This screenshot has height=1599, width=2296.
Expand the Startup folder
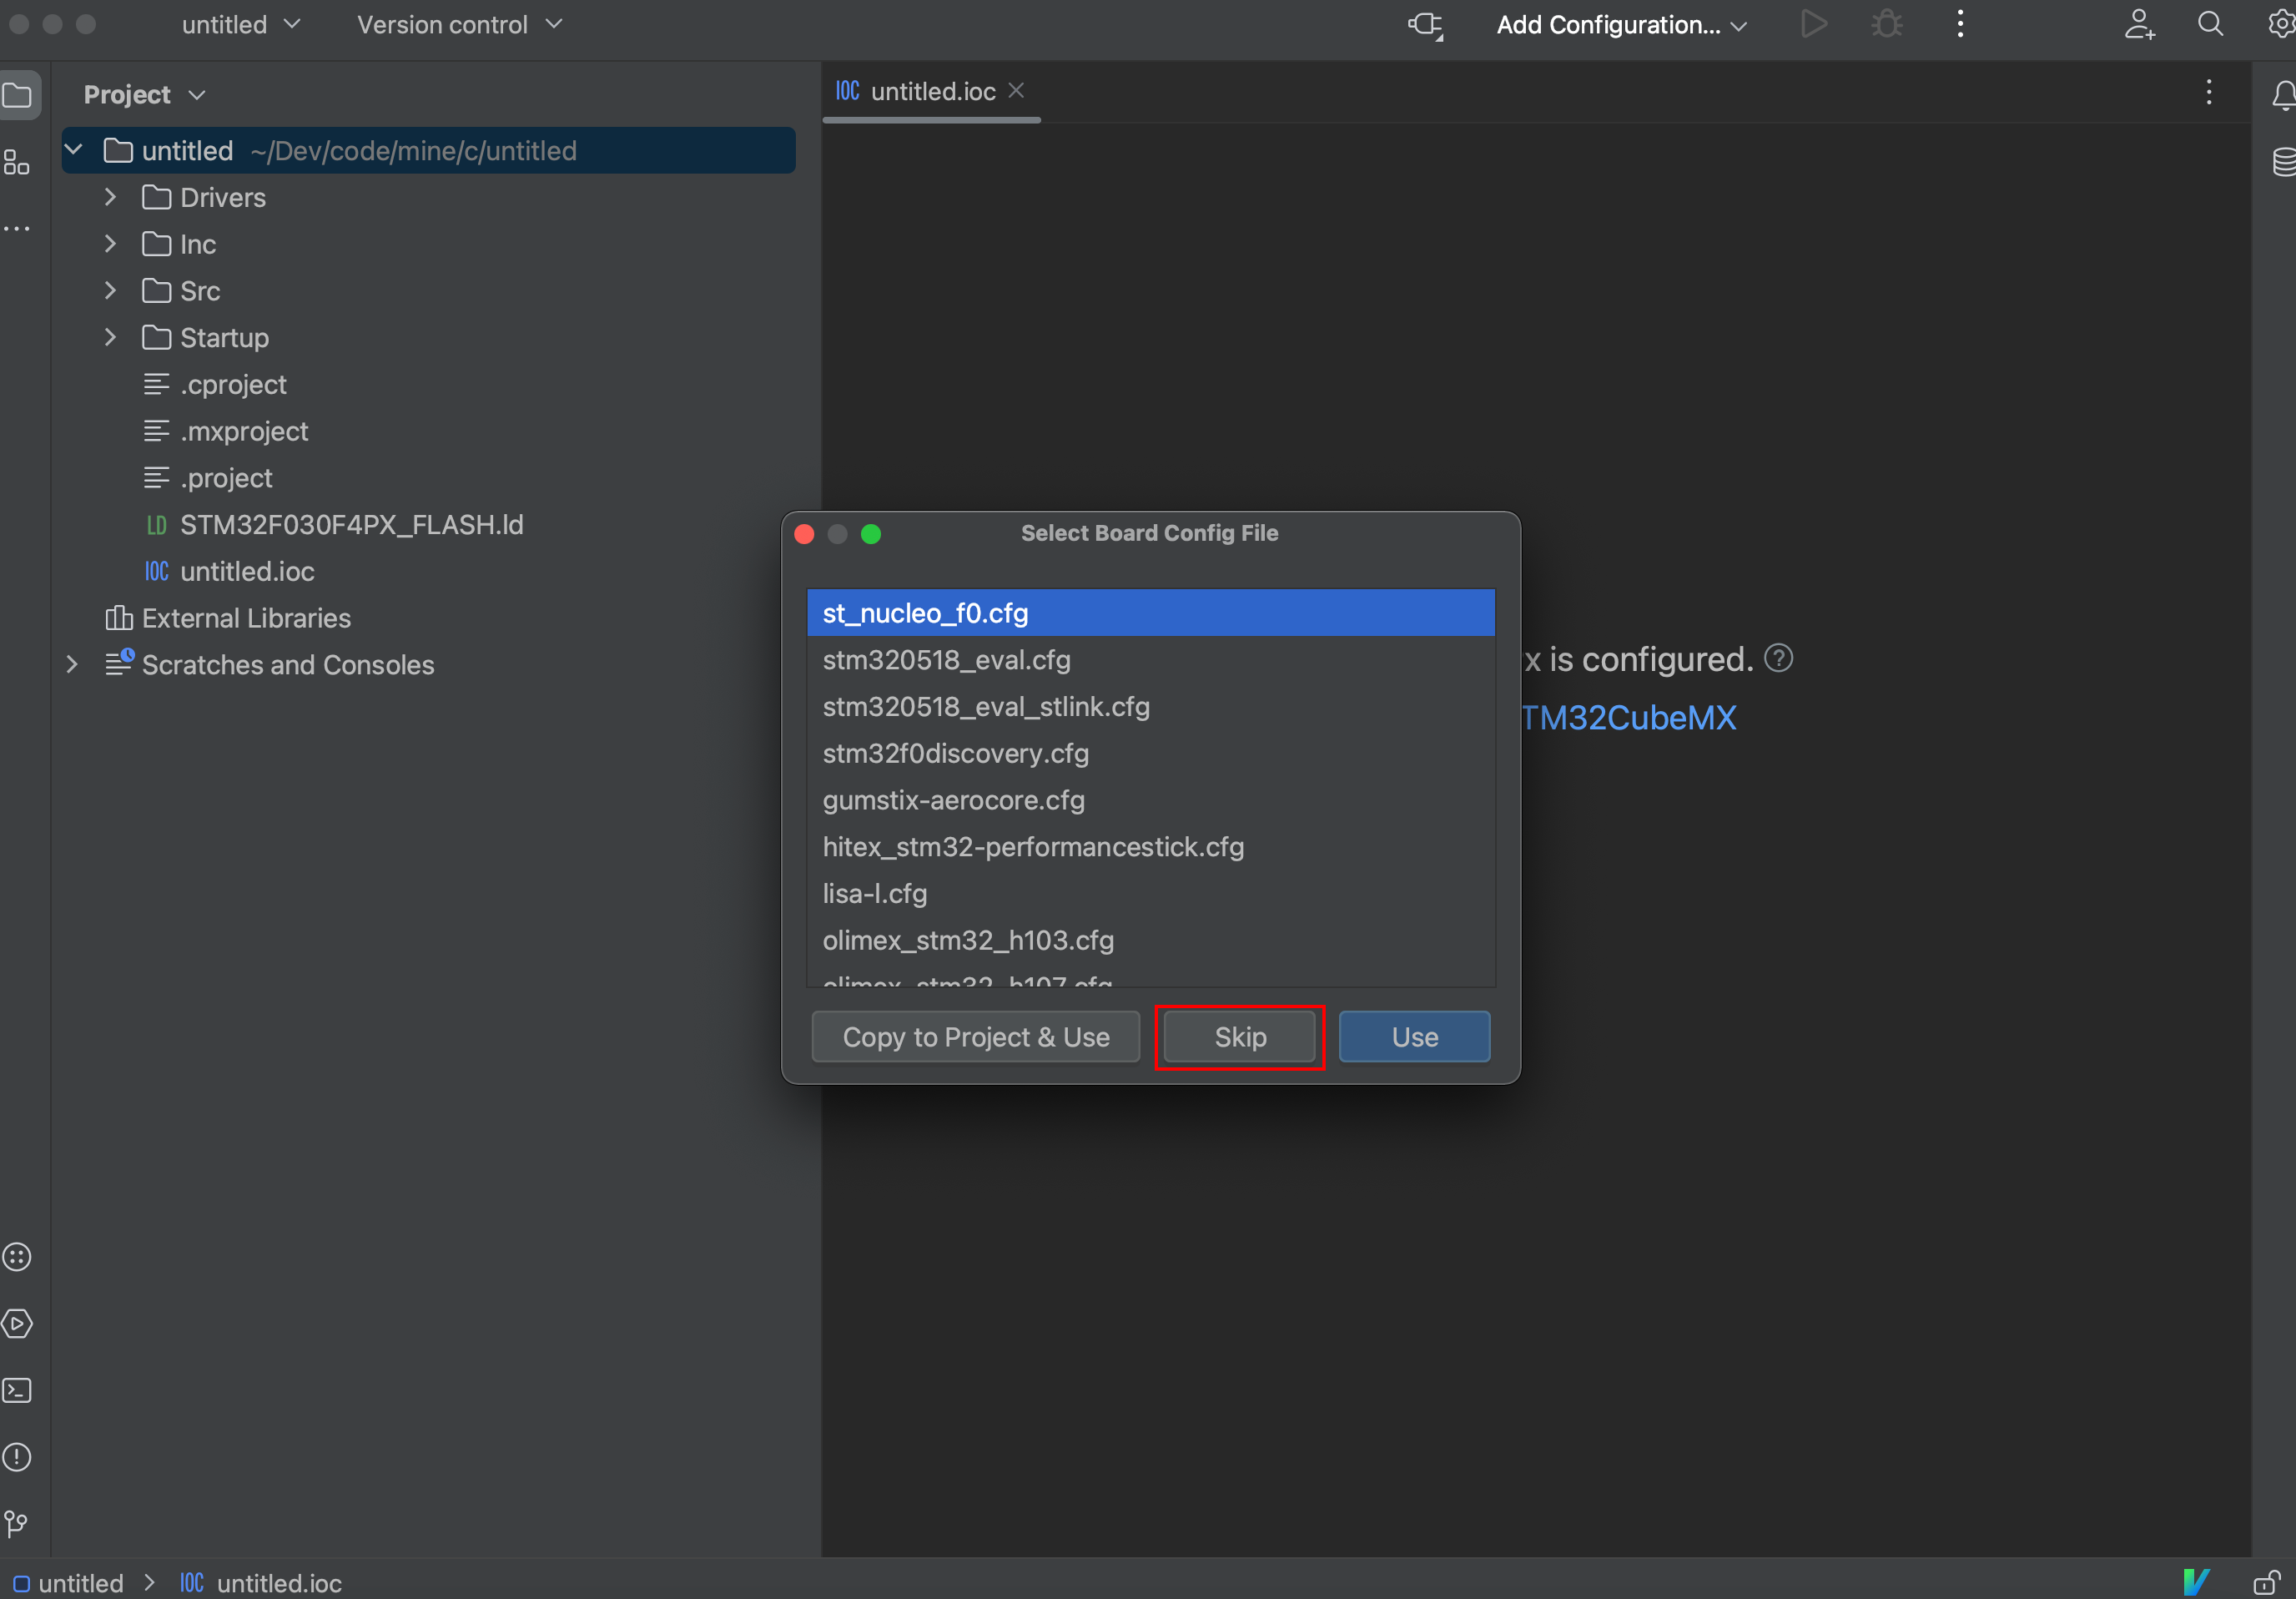point(111,338)
